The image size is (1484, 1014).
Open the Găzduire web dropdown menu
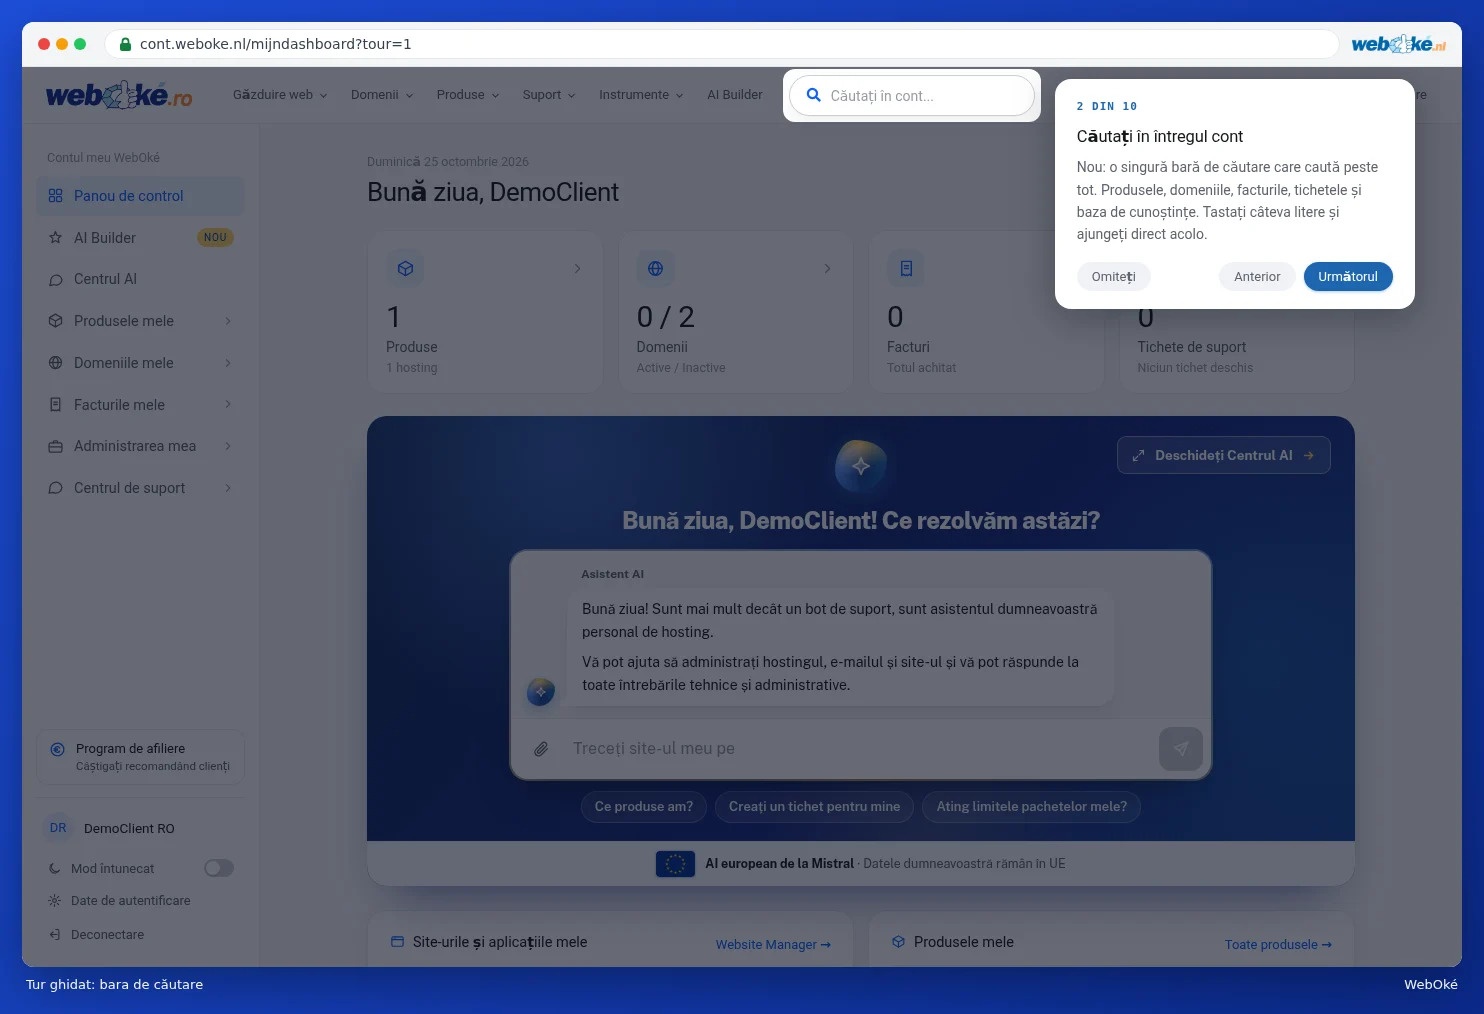pyautogui.click(x=280, y=95)
